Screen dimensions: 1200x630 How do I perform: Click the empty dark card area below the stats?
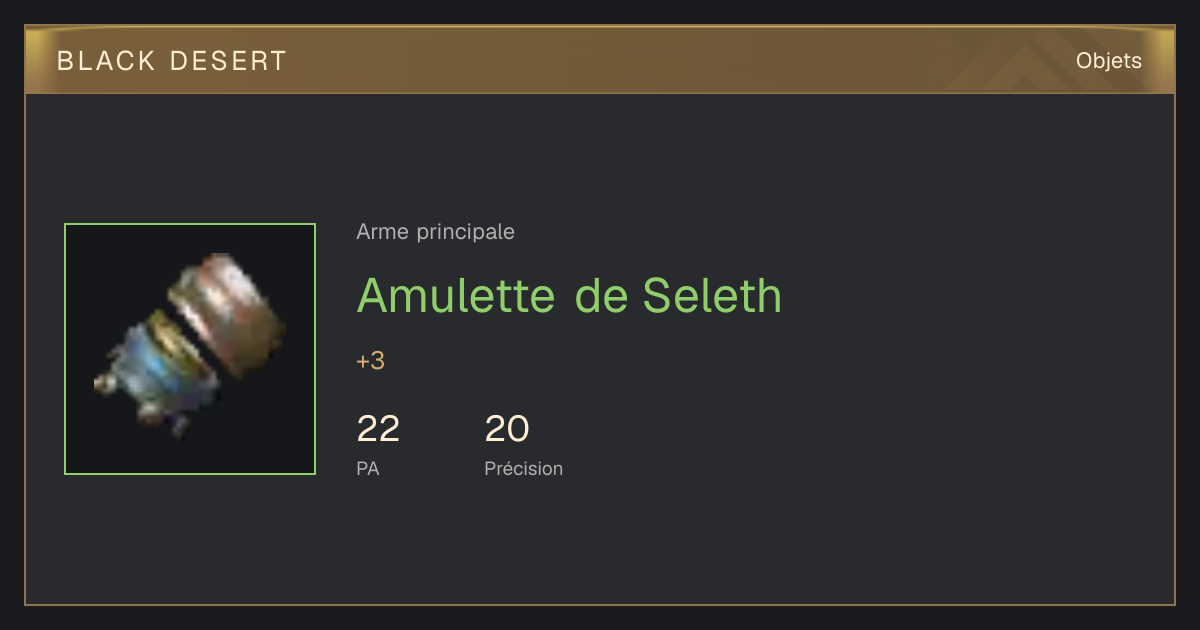pos(600,545)
